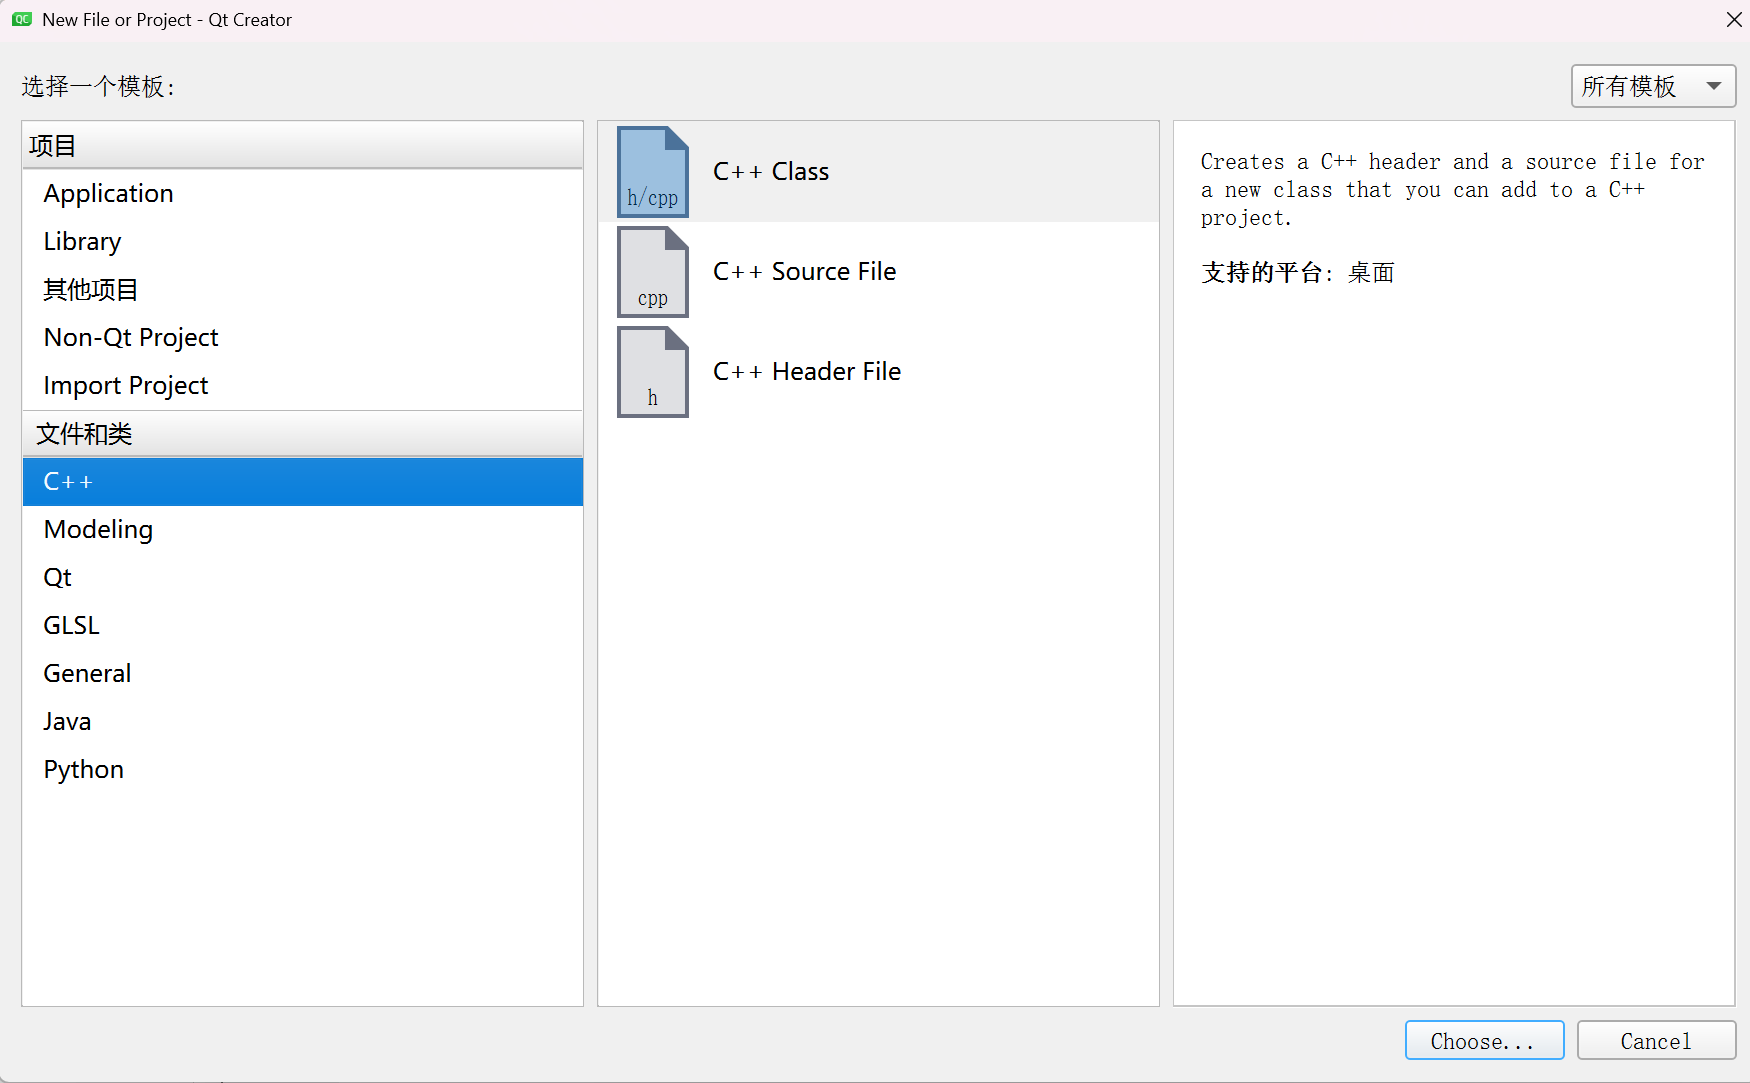Image resolution: width=1750 pixels, height=1083 pixels.
Task: Click the h icon for C++ Header File
Action: [x=652, y=371]
